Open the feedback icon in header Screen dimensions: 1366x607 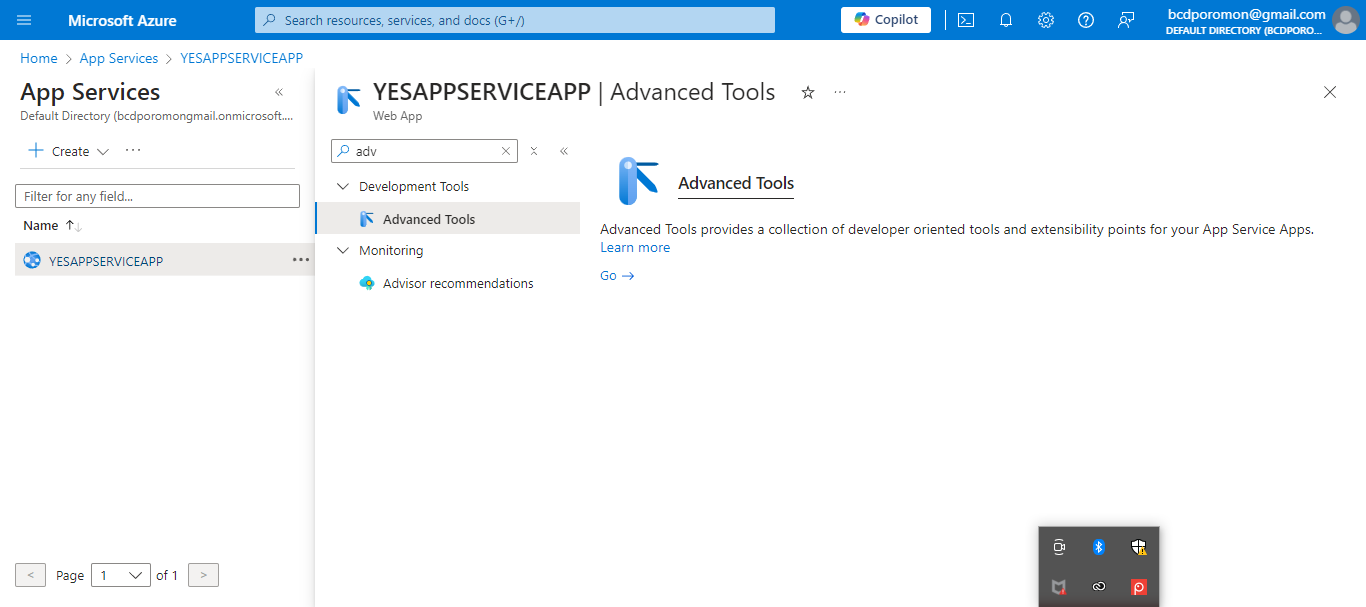click(x=1126, y=20)
